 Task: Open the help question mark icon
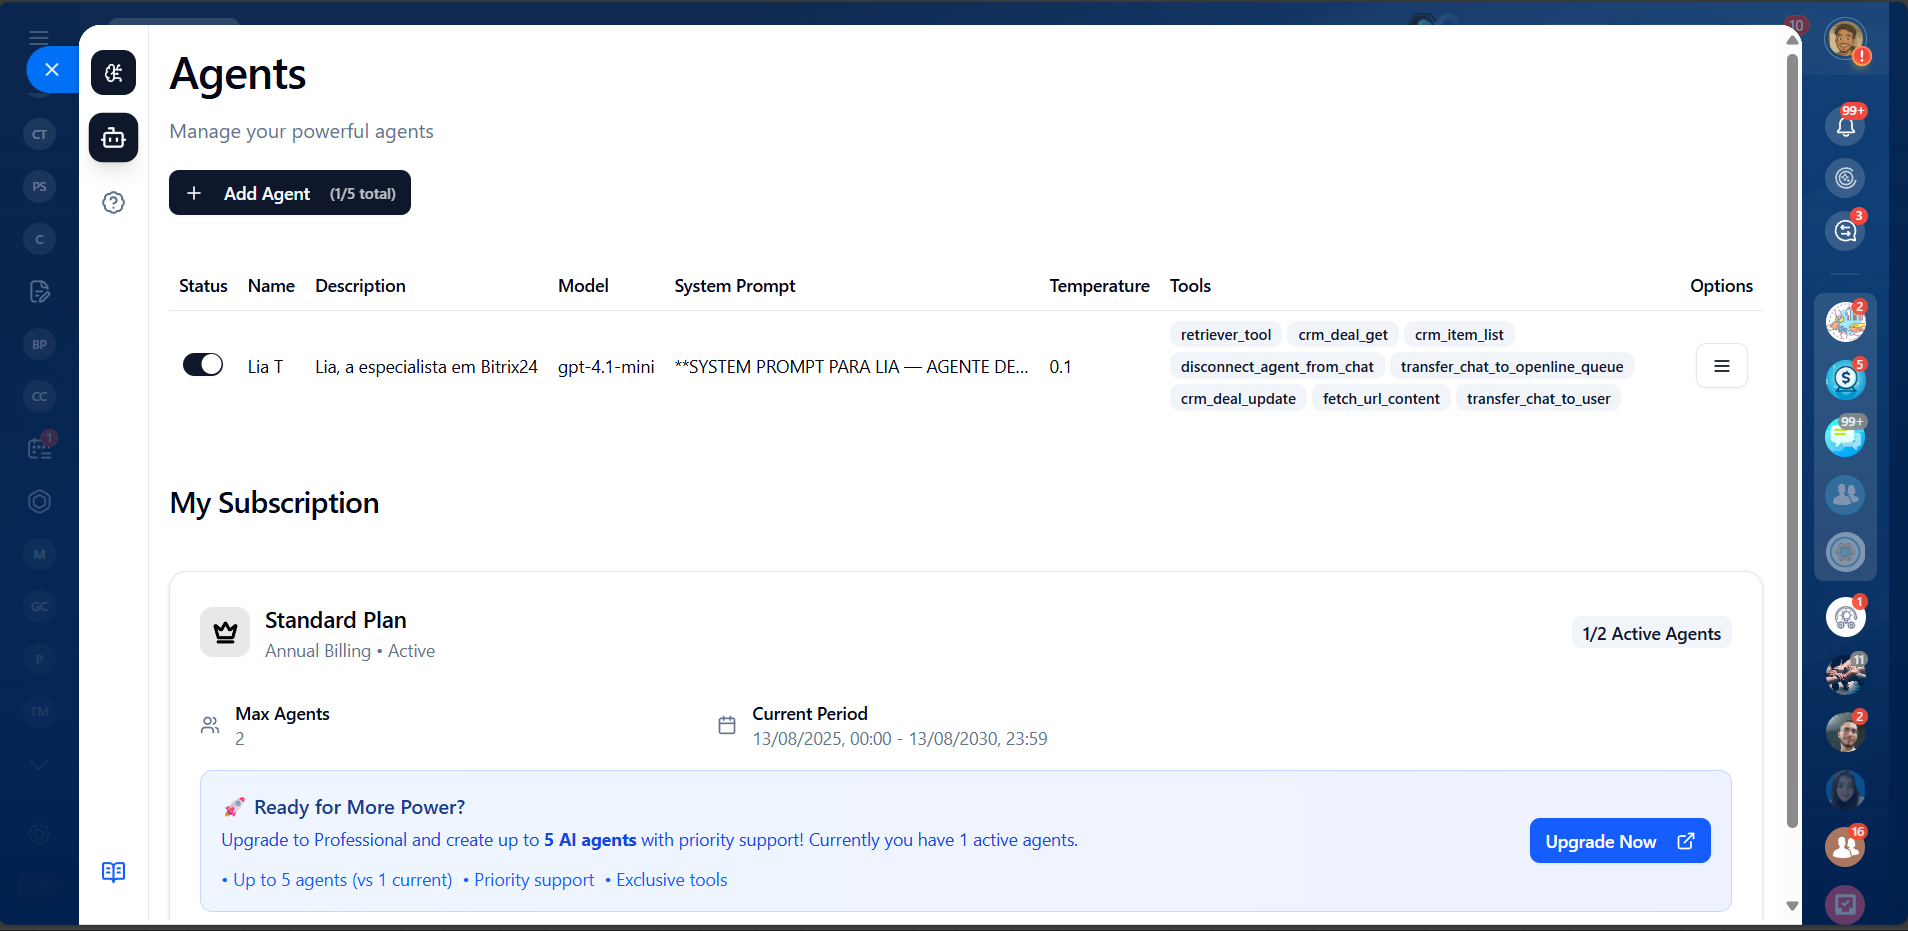coord(113,203)
